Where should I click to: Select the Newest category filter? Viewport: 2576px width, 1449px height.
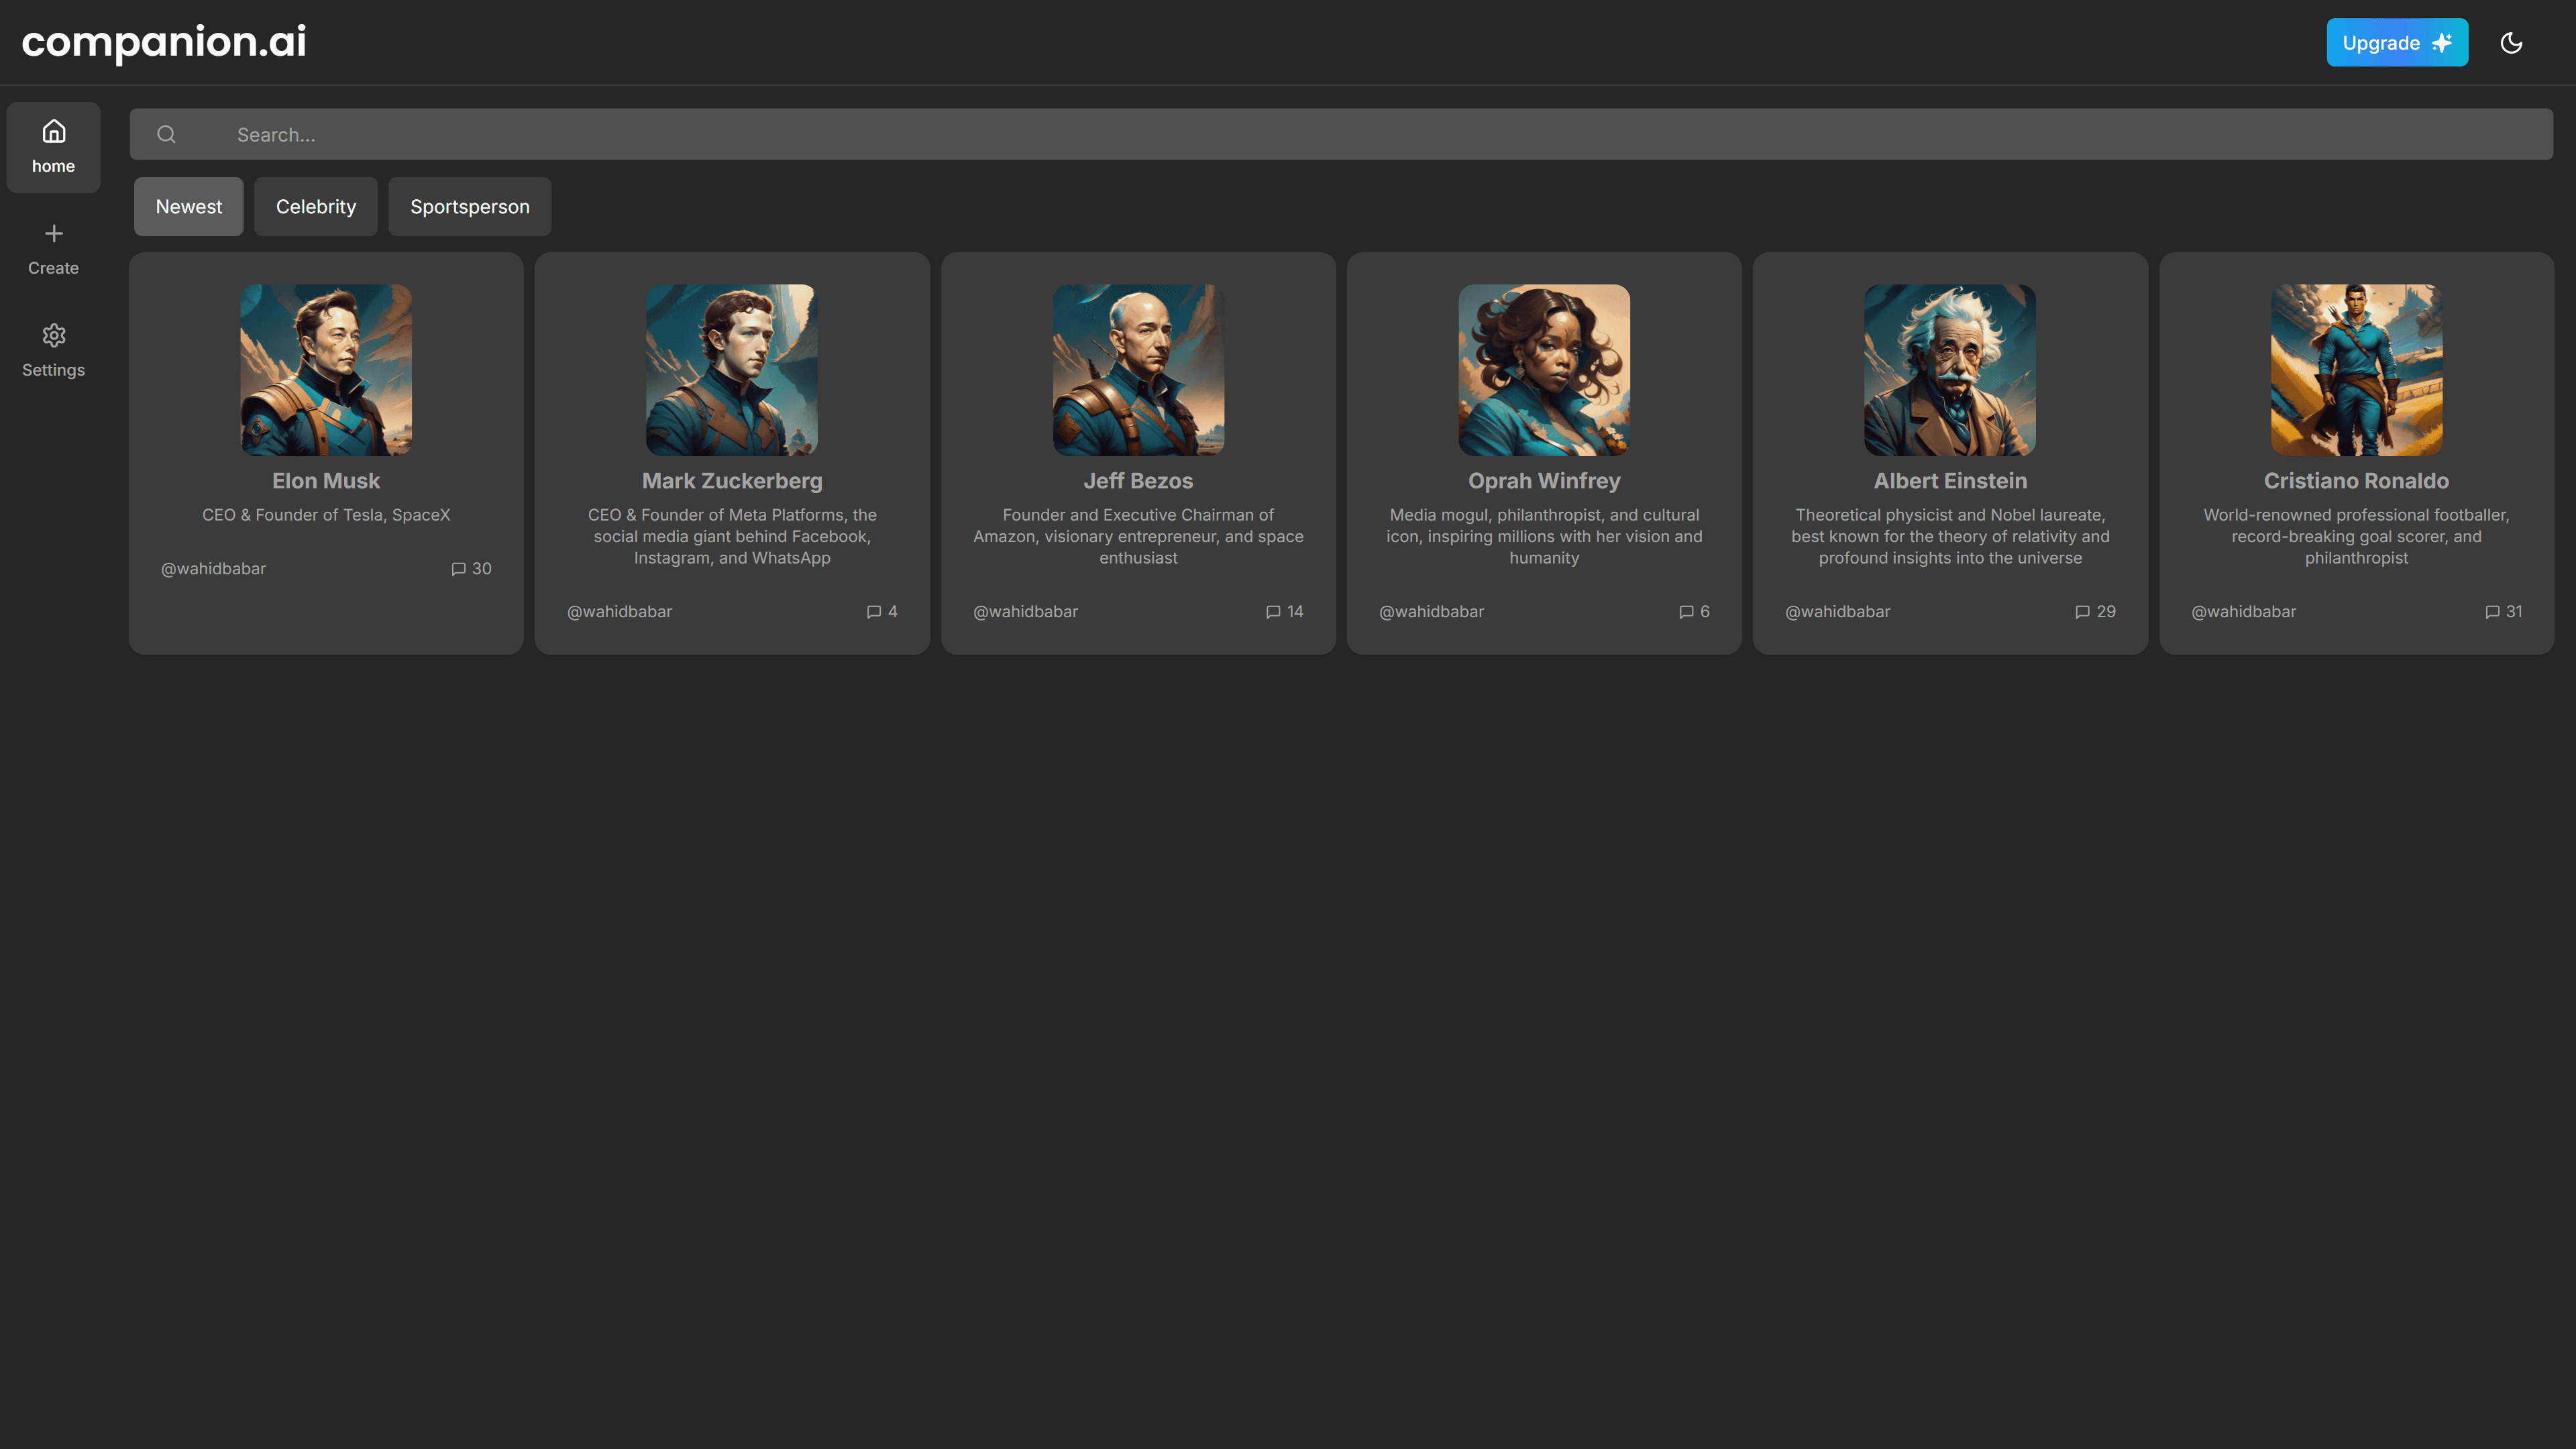(188, 207)
